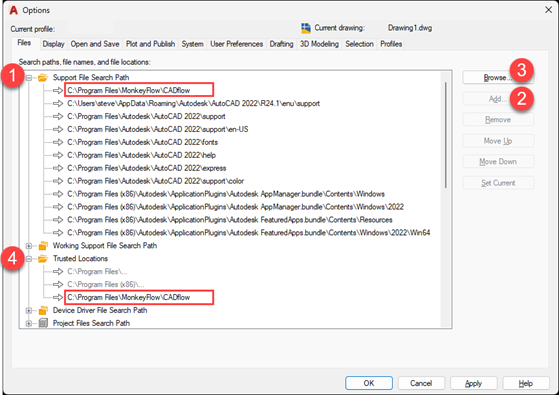Select the FeaturedApps.bundle Windows\2022\Win64 path
Viewport: 559px width, 395px height.
(248, 233)
